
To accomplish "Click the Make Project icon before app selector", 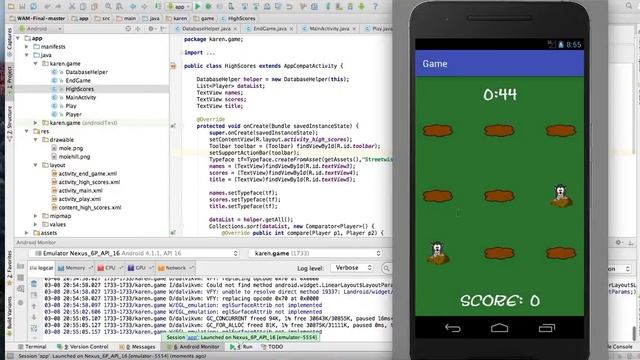I will point(158,6).
